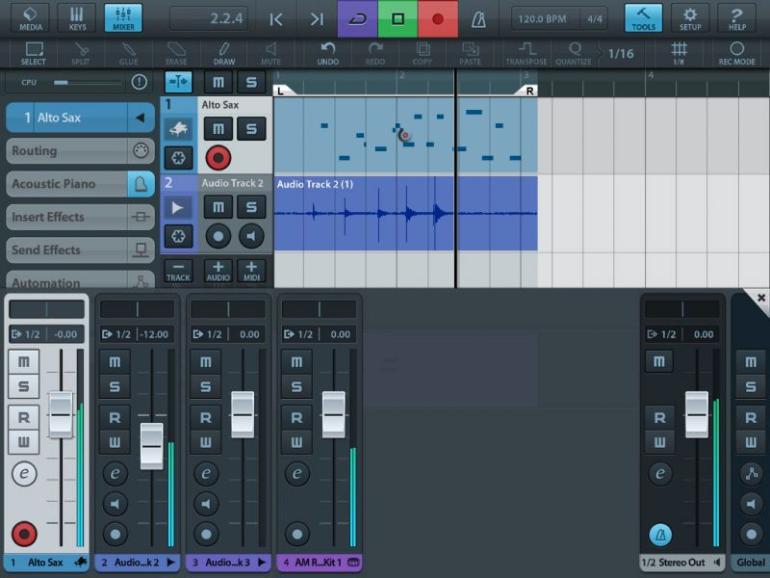The width and height of the screenshot is (770, 578).
Task: Choose the Split tool
Action: point(81,53)
